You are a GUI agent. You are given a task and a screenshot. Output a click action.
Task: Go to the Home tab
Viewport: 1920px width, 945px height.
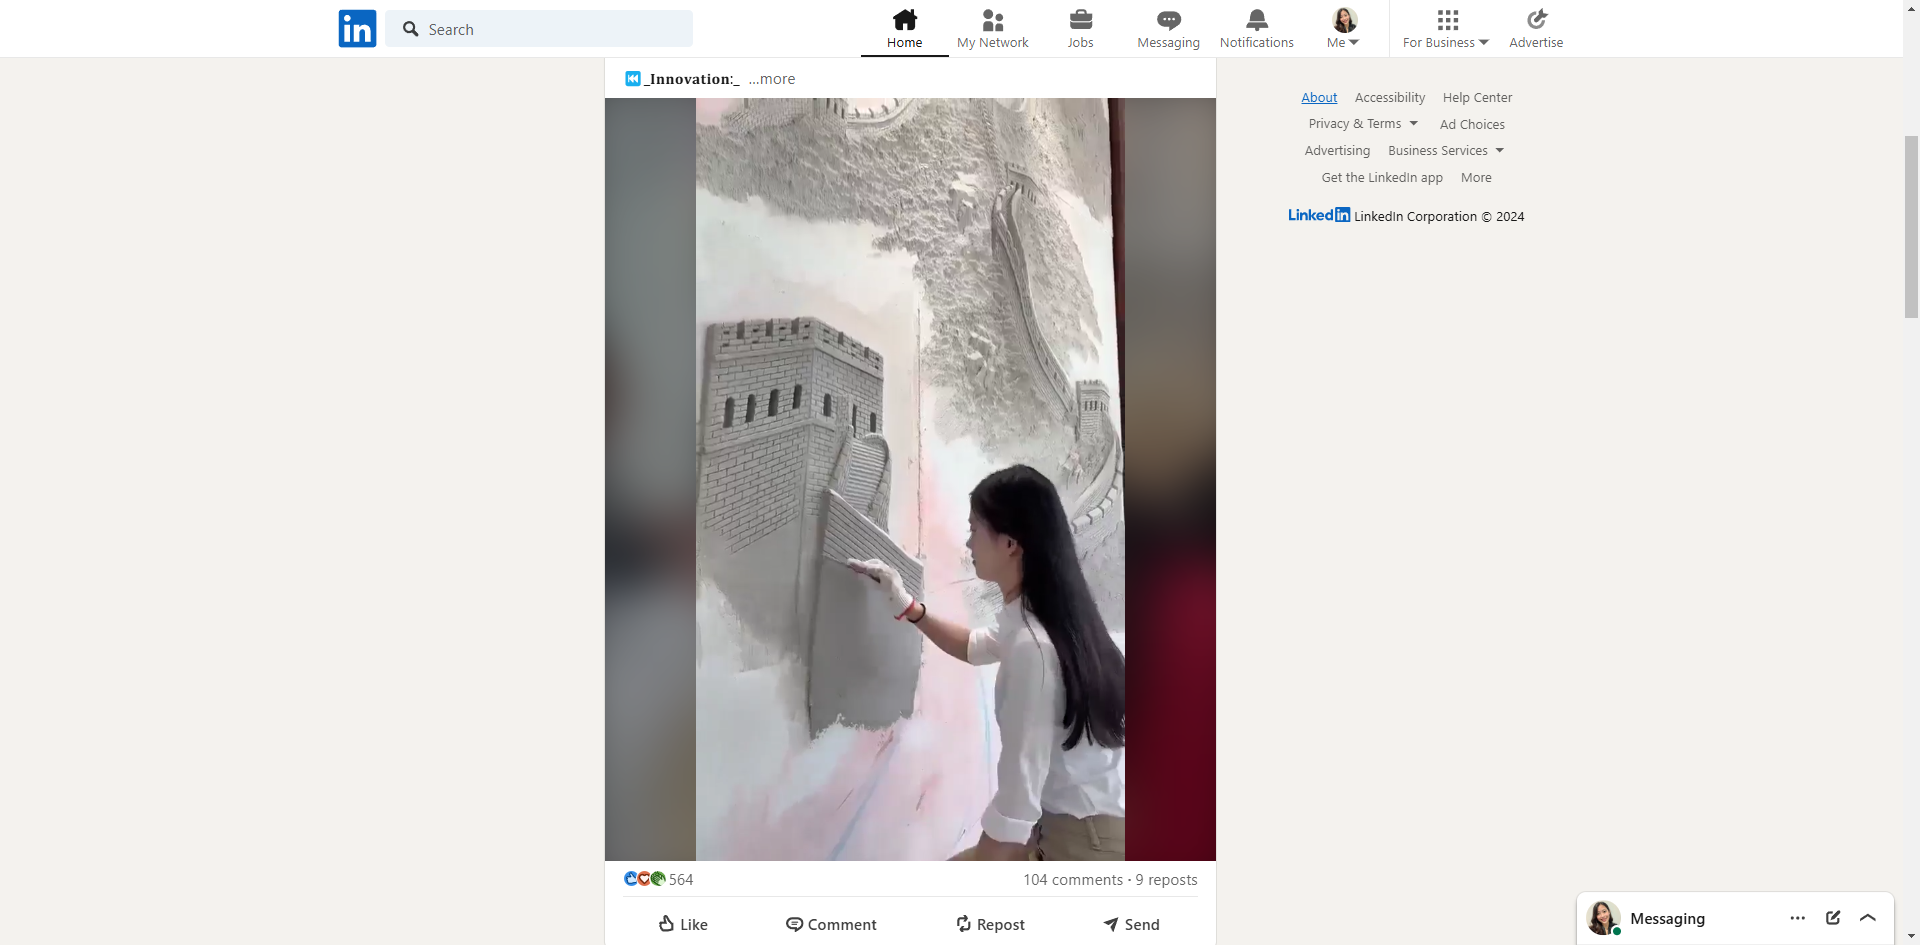[904, 29]
